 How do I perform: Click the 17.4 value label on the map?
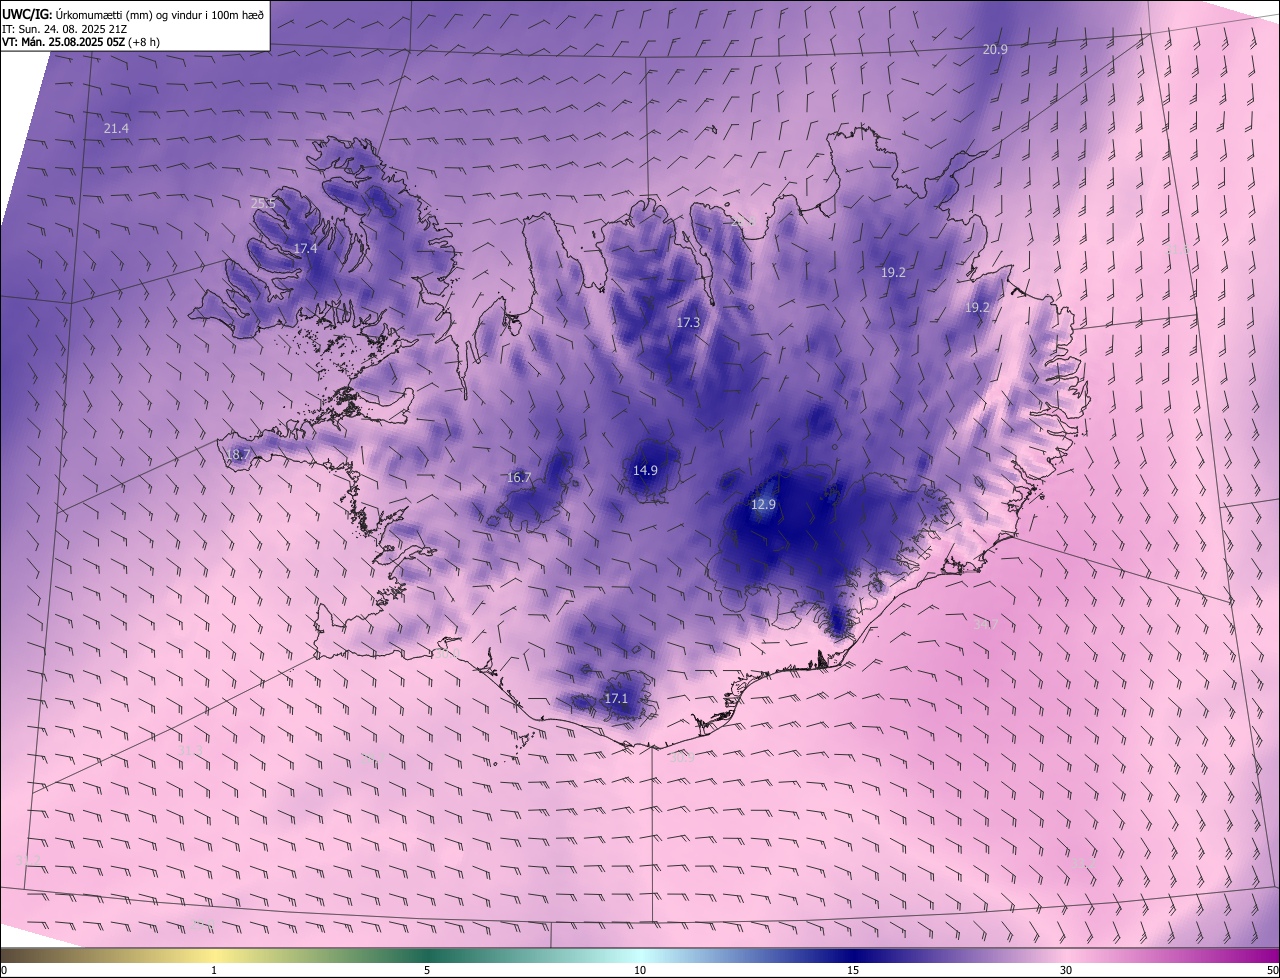click(x=305, y=248)
